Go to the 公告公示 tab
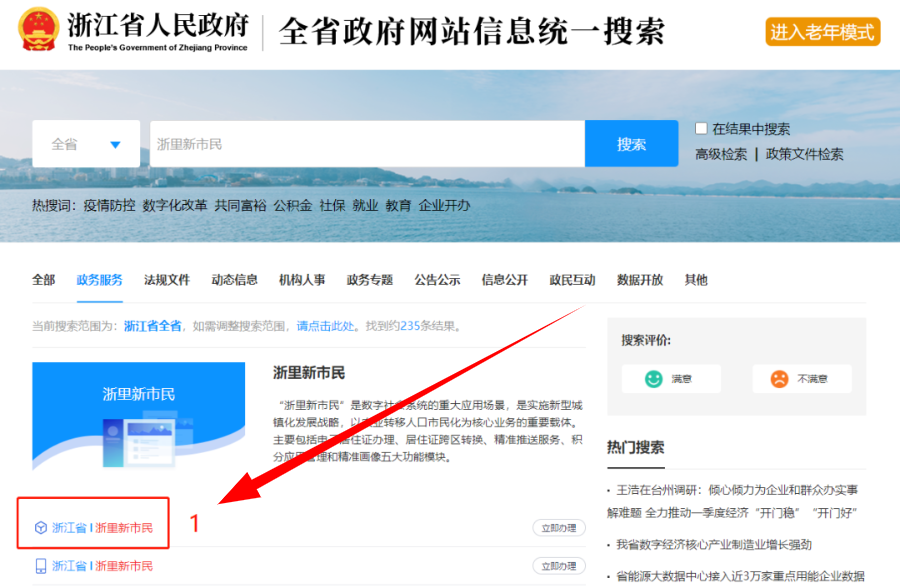This screenshot has height=588, width=900. coord(437,280)
